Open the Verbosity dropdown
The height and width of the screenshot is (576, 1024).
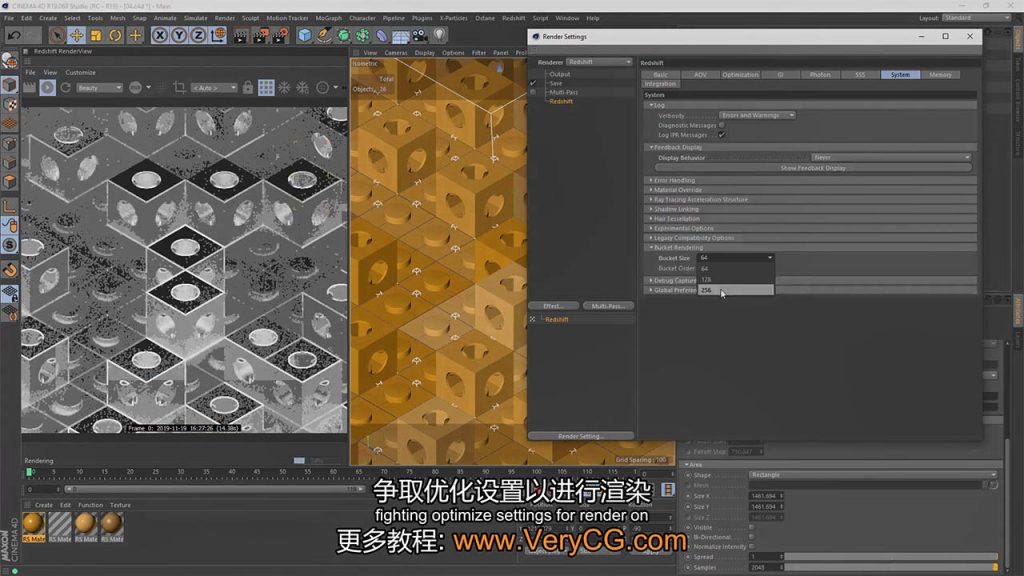(757, 115)
